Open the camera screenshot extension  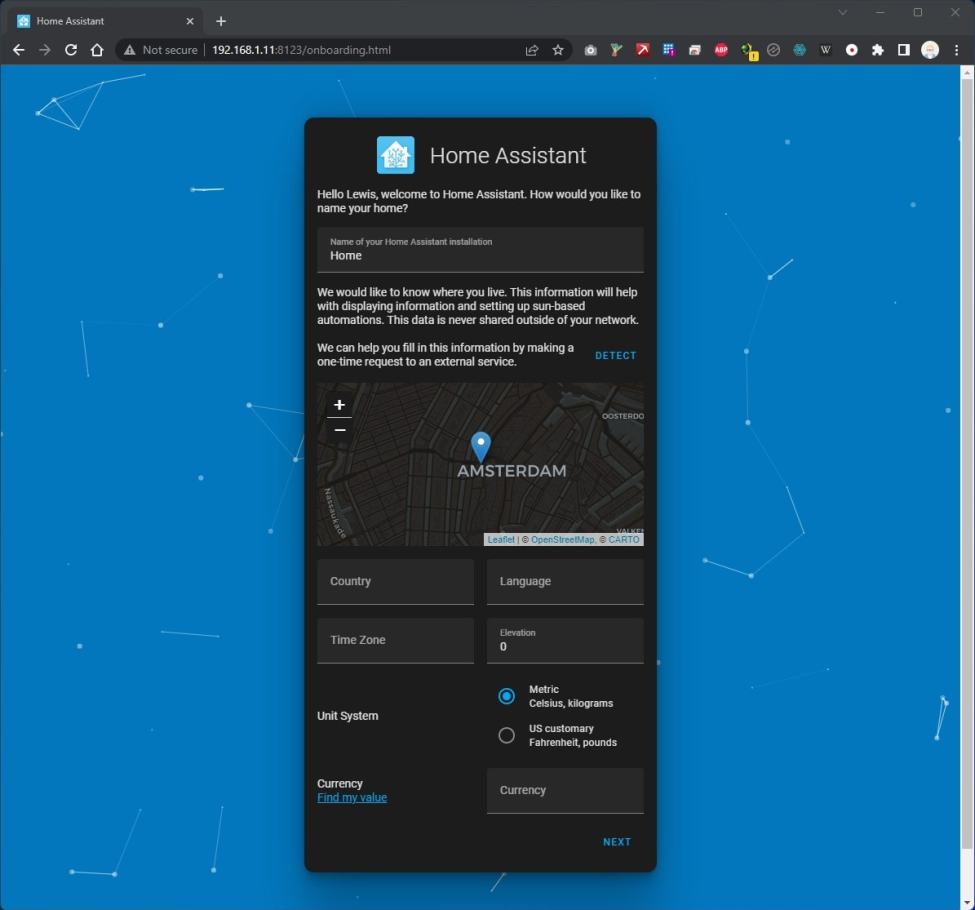pyautogui.click(x=591, y=50)
